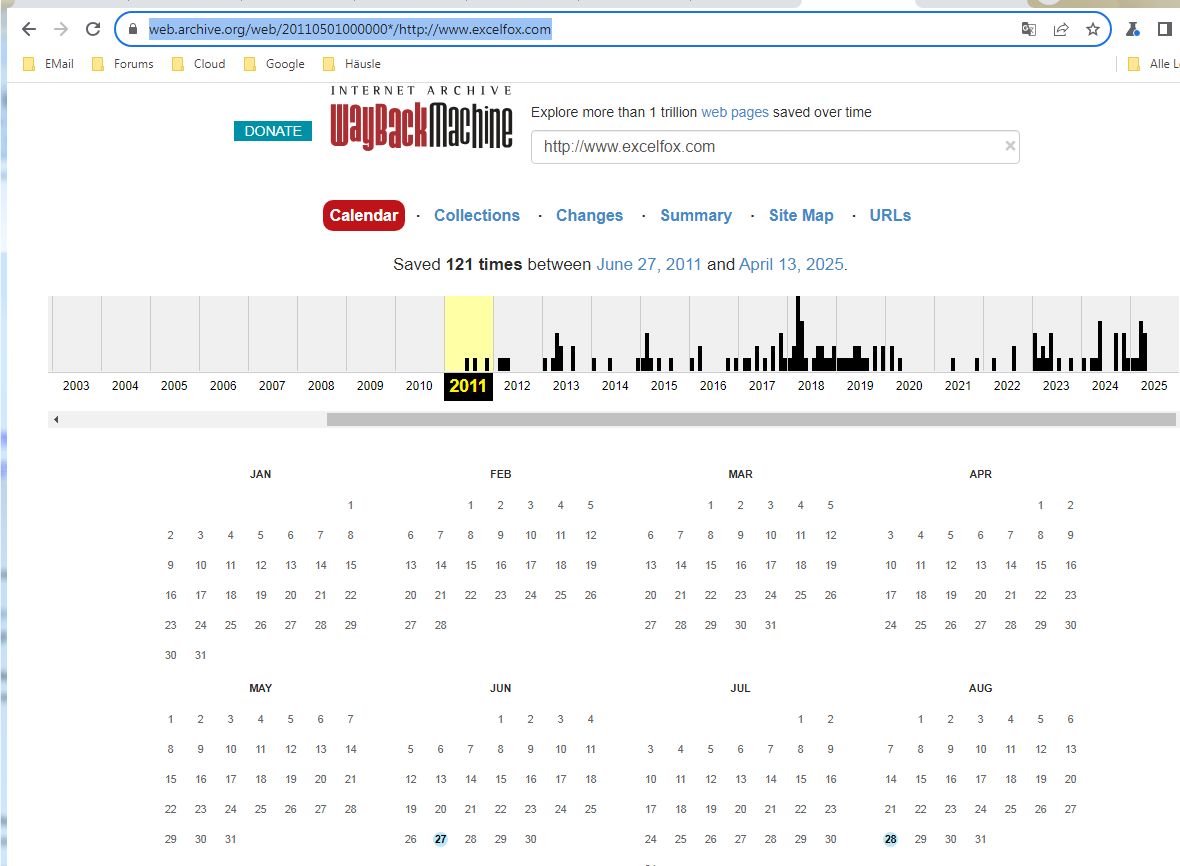
Task: Click the FEB month heading
Action: point(500,474)
